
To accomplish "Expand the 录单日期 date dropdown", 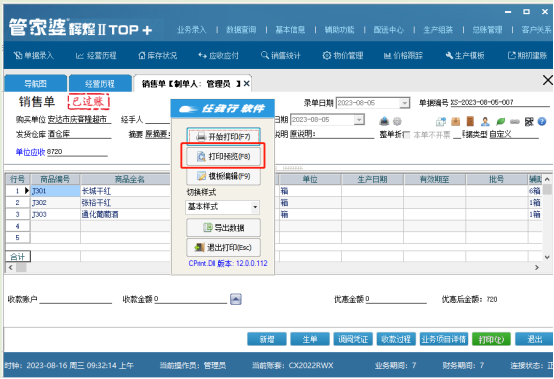I will point(404,103).
